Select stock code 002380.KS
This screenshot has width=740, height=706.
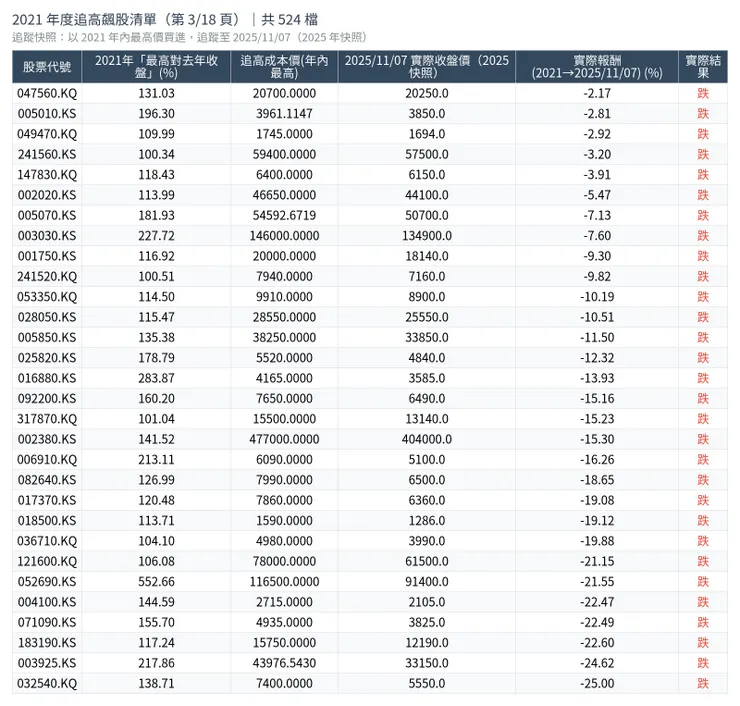pos(47,439)
